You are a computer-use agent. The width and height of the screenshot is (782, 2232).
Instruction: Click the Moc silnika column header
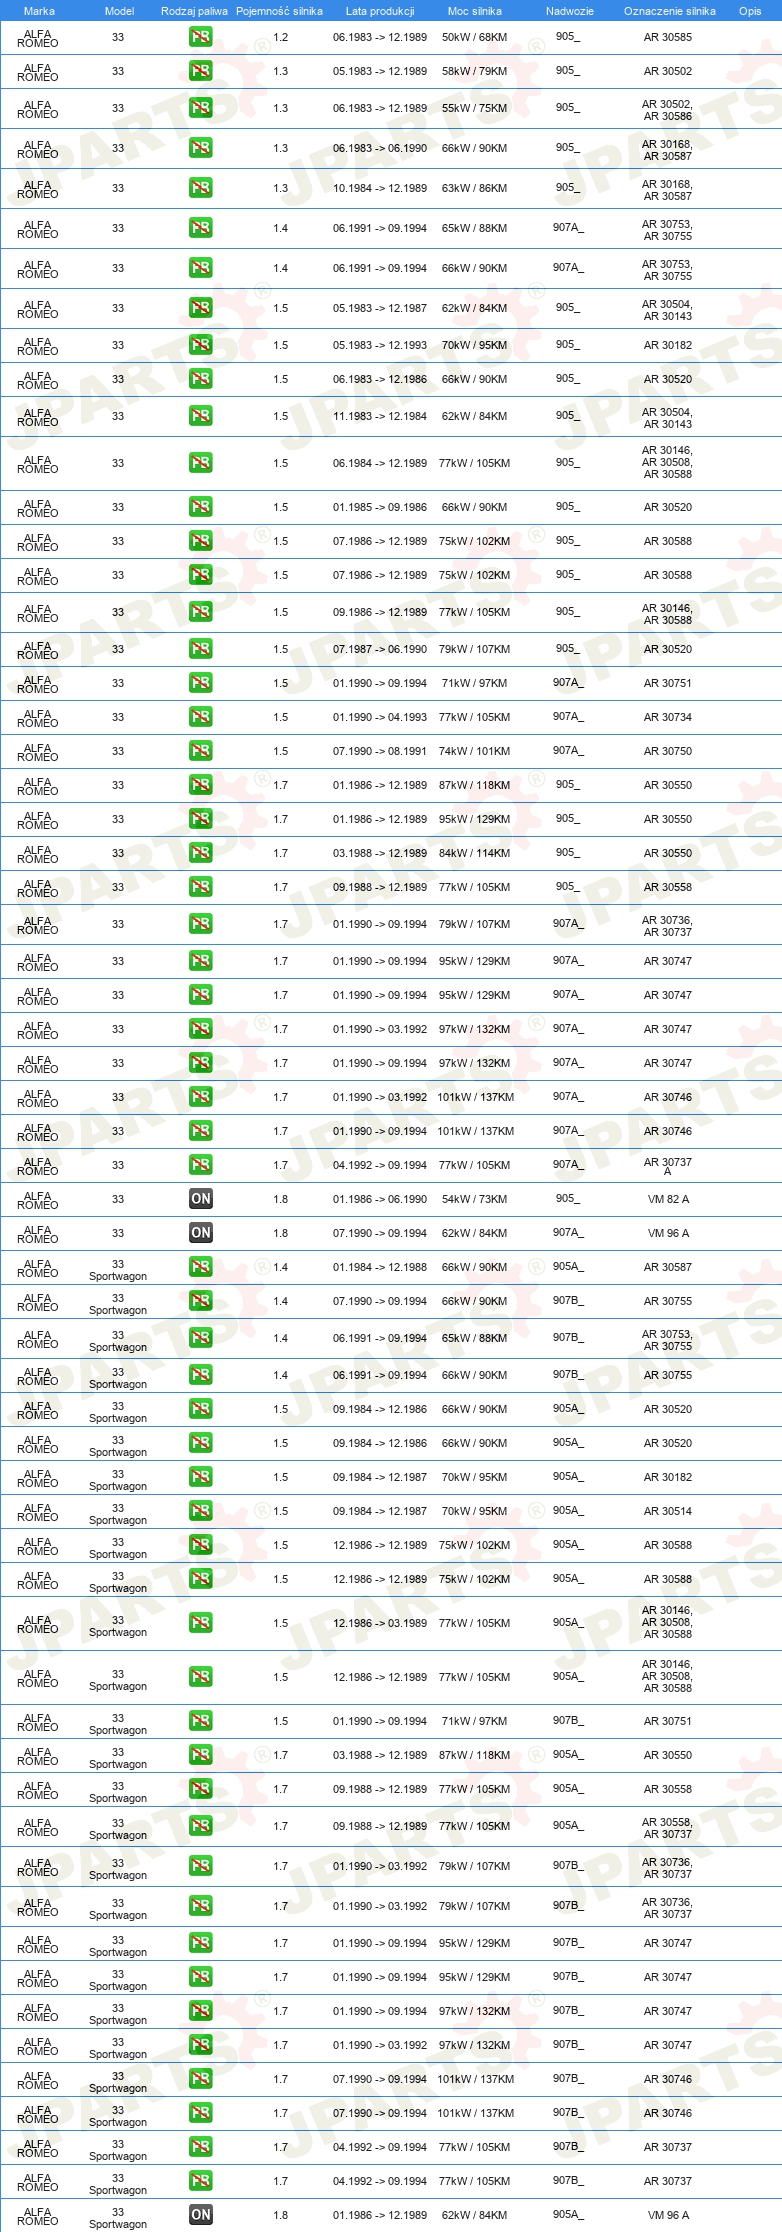(475, 11)
